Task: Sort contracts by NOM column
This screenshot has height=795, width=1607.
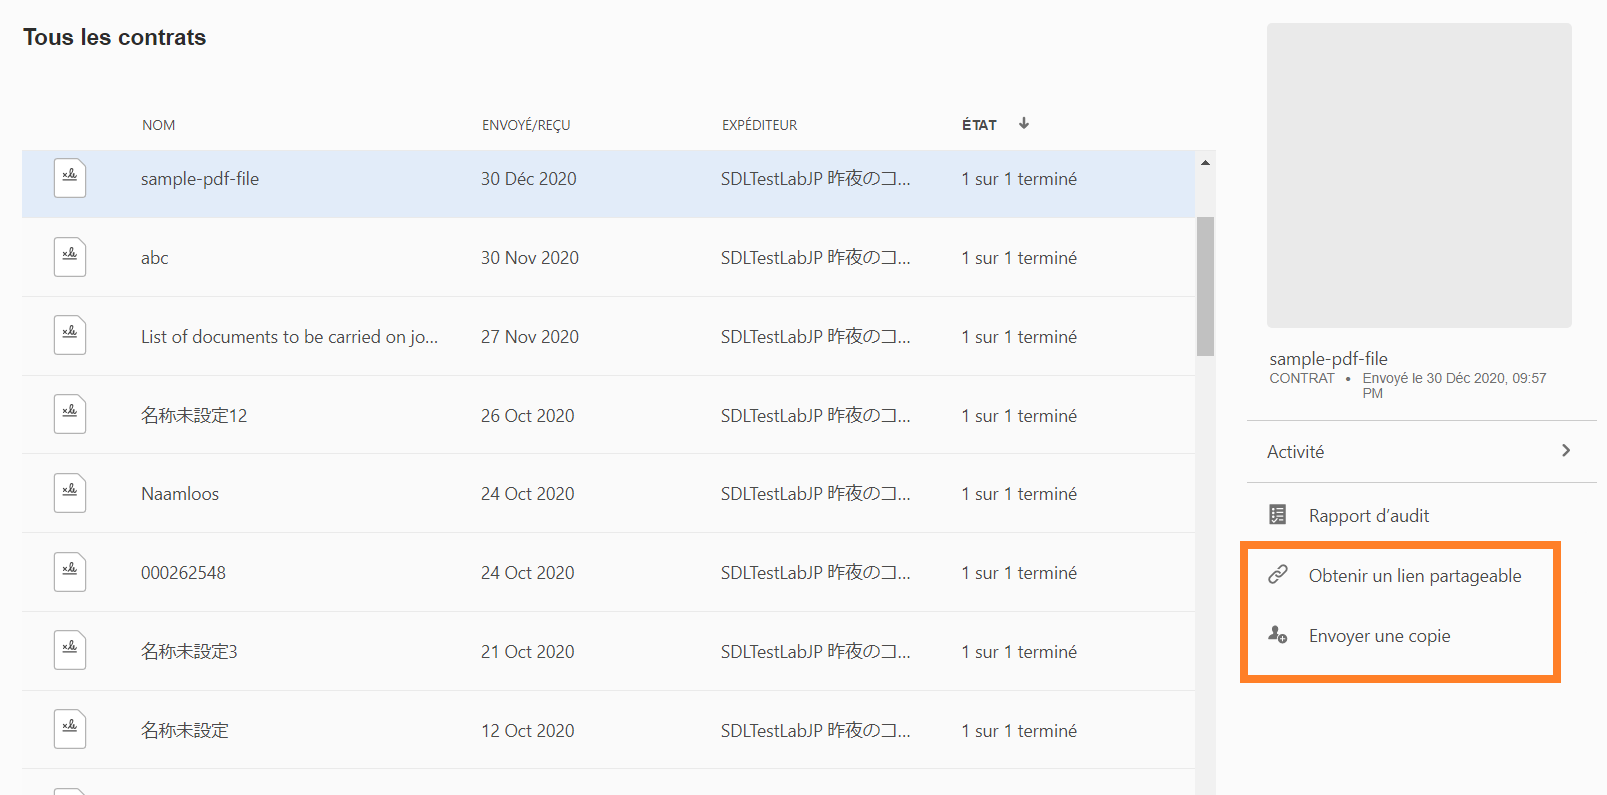Action: coord(158,125)
